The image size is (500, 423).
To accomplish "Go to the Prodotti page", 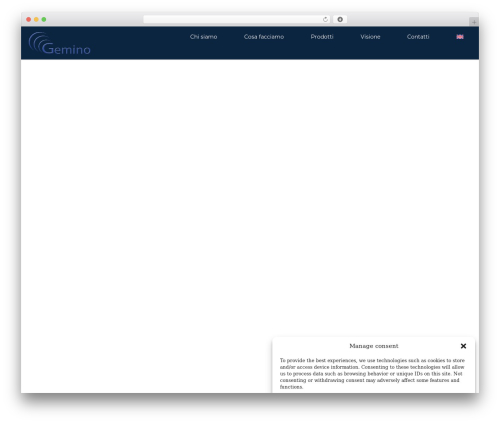I will point(322,37).
